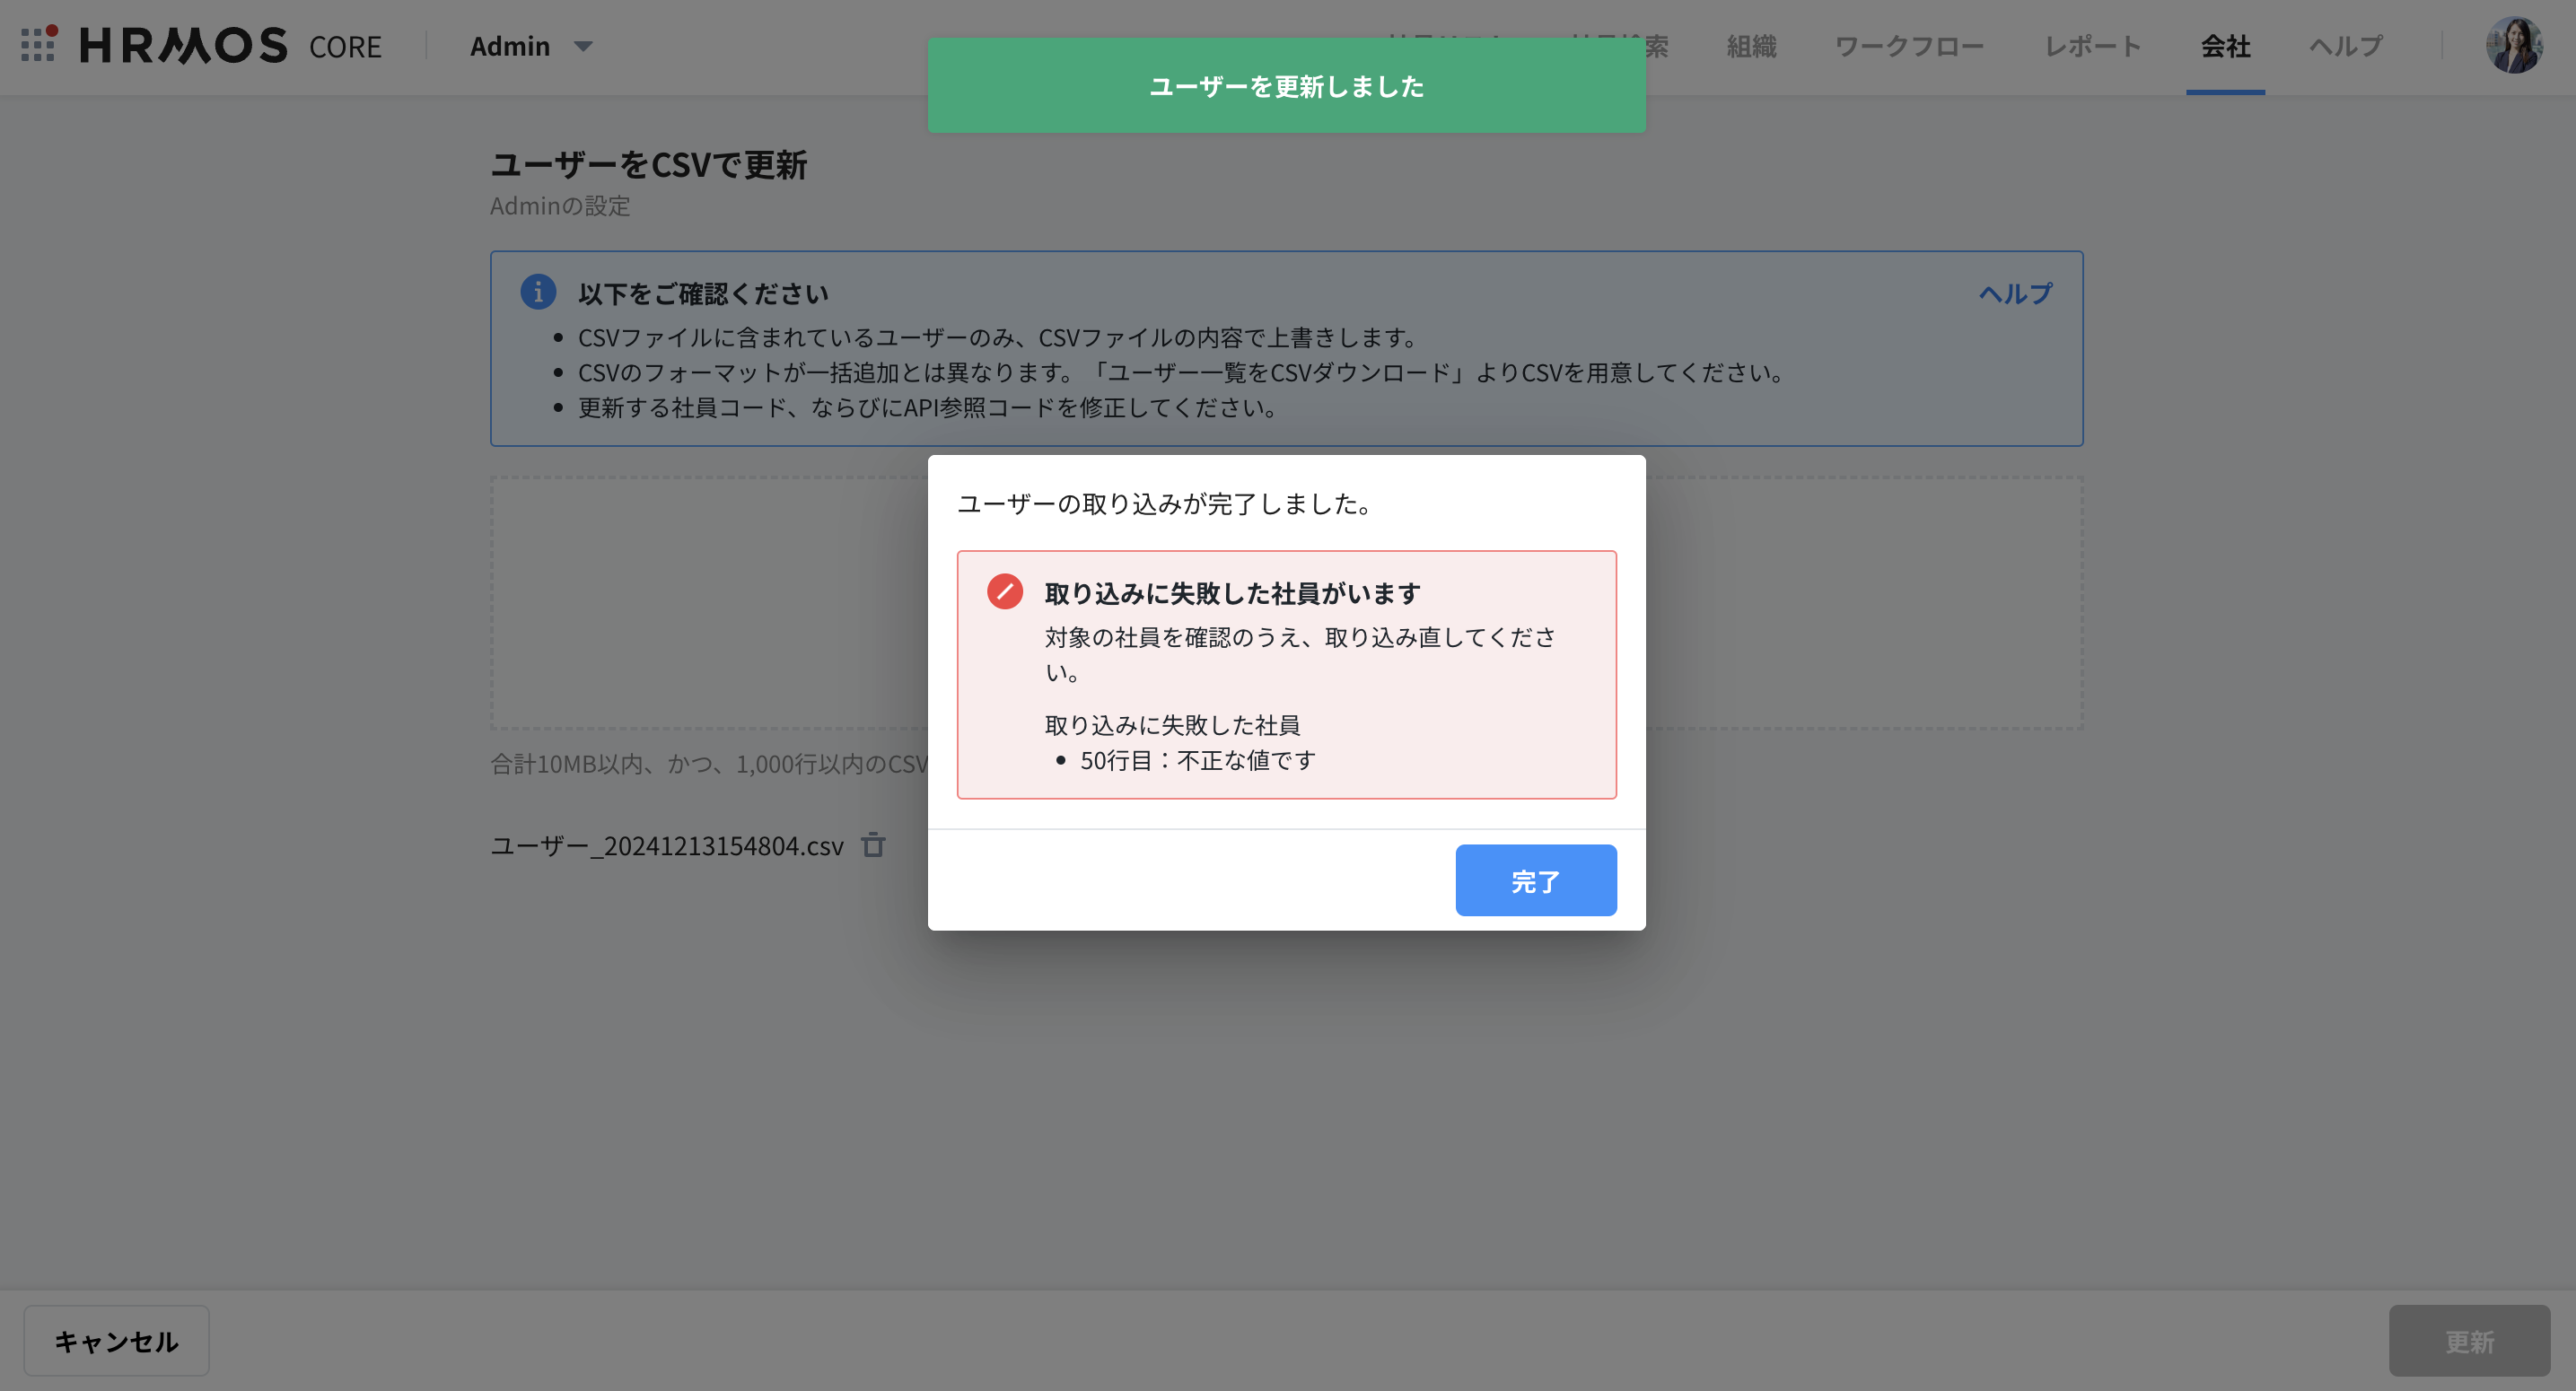
Task: Click the red dots icon beside the HRMOS wordmark
Action: [x=37, y=44]
